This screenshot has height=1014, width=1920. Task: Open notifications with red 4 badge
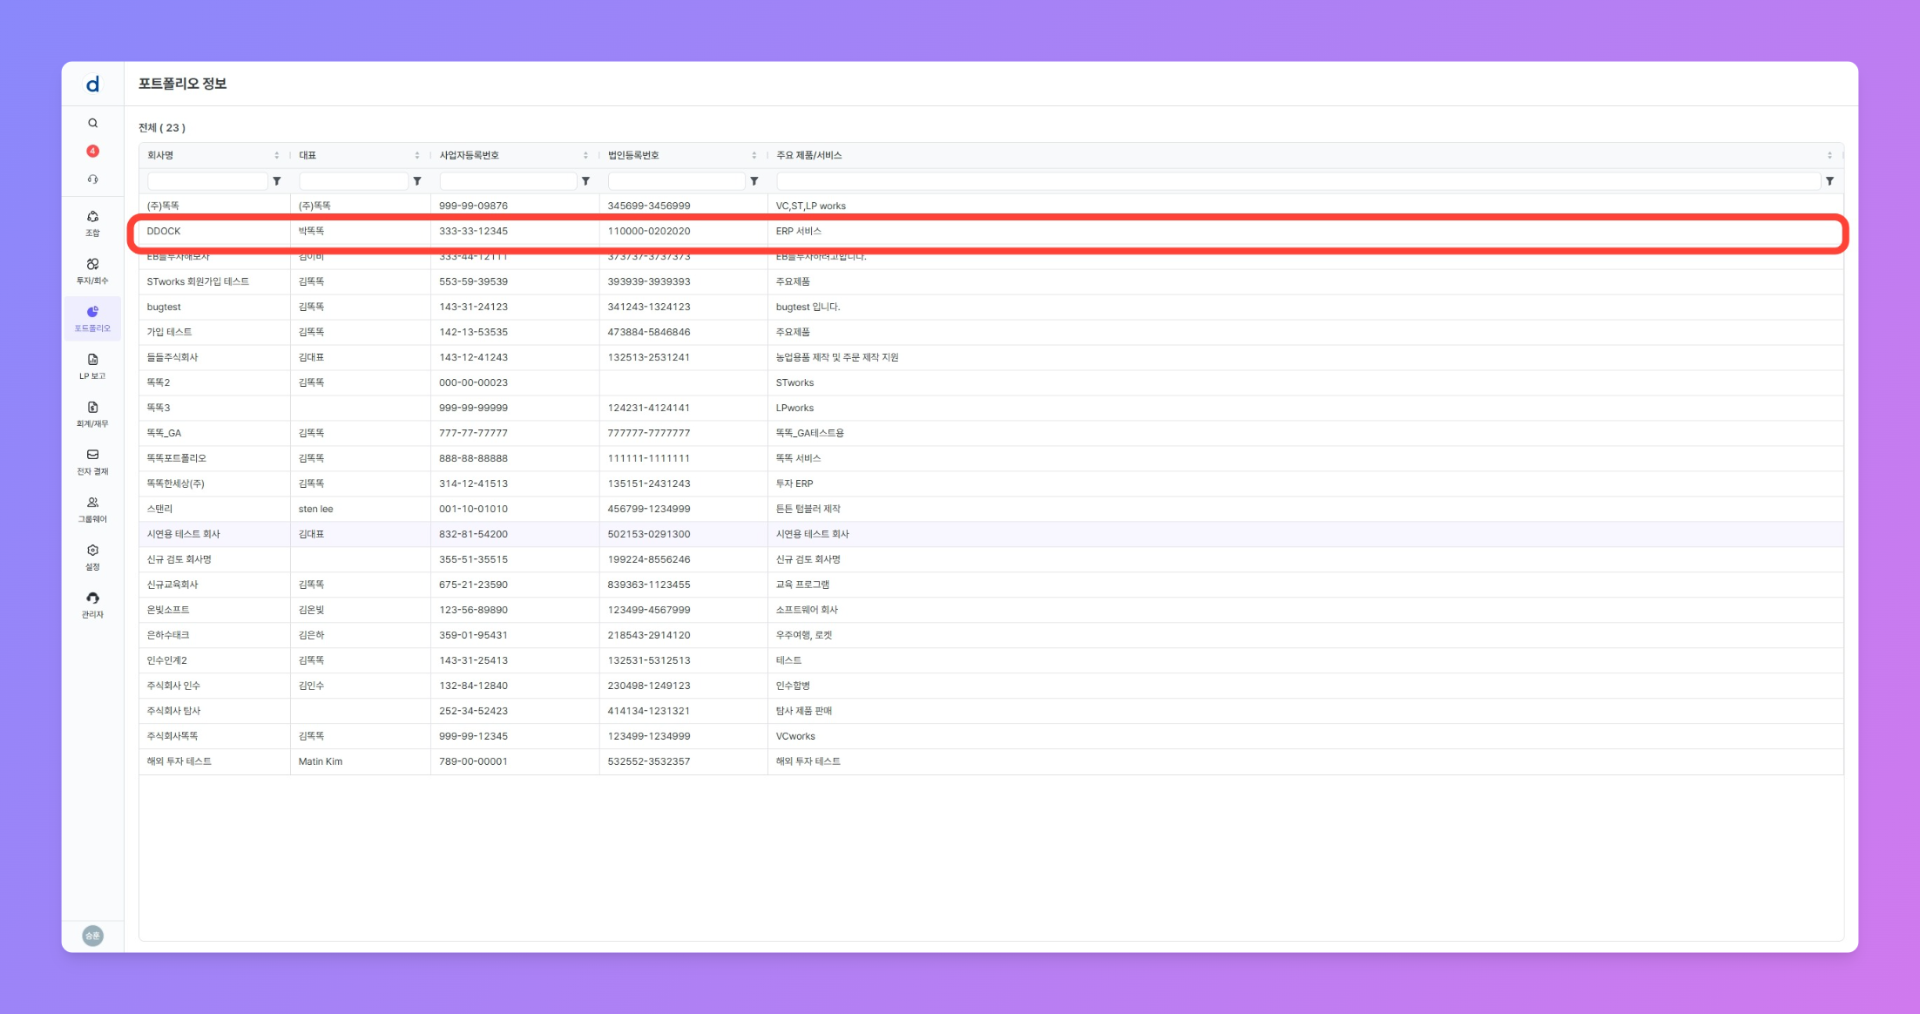coord(93,151)
